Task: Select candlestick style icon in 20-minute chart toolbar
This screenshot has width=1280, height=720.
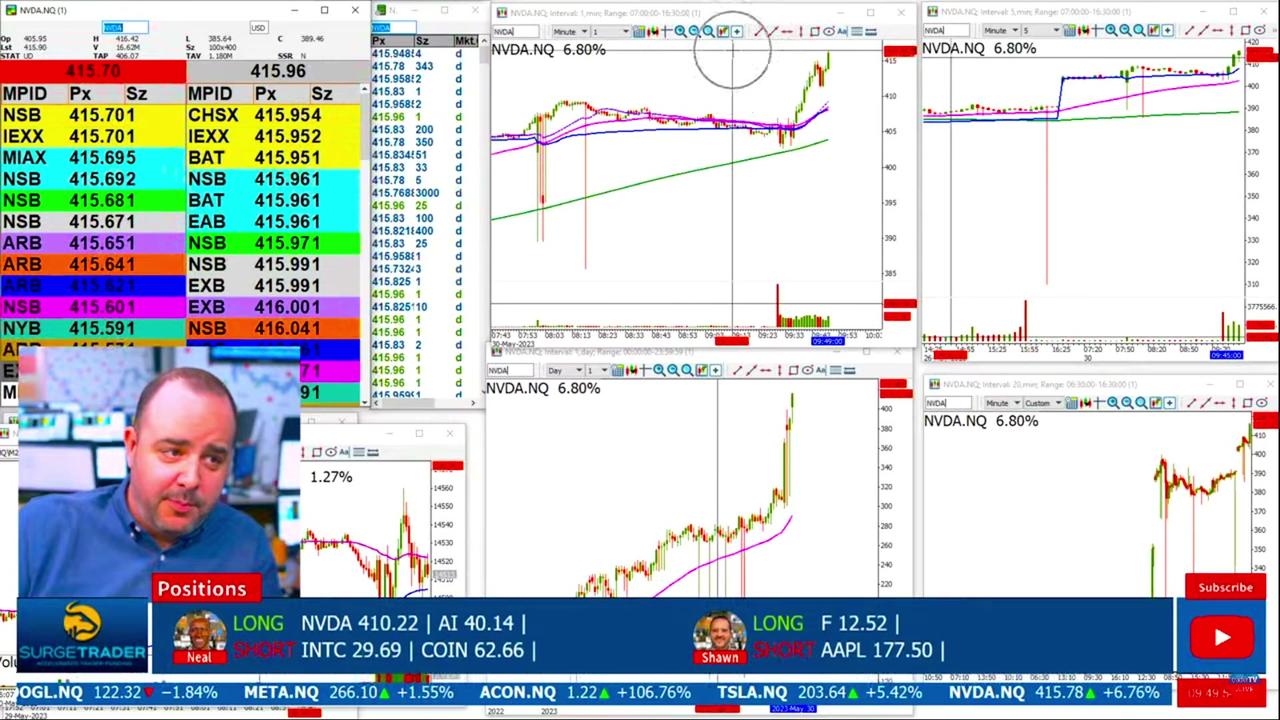Action: (x=1085, y=403)
